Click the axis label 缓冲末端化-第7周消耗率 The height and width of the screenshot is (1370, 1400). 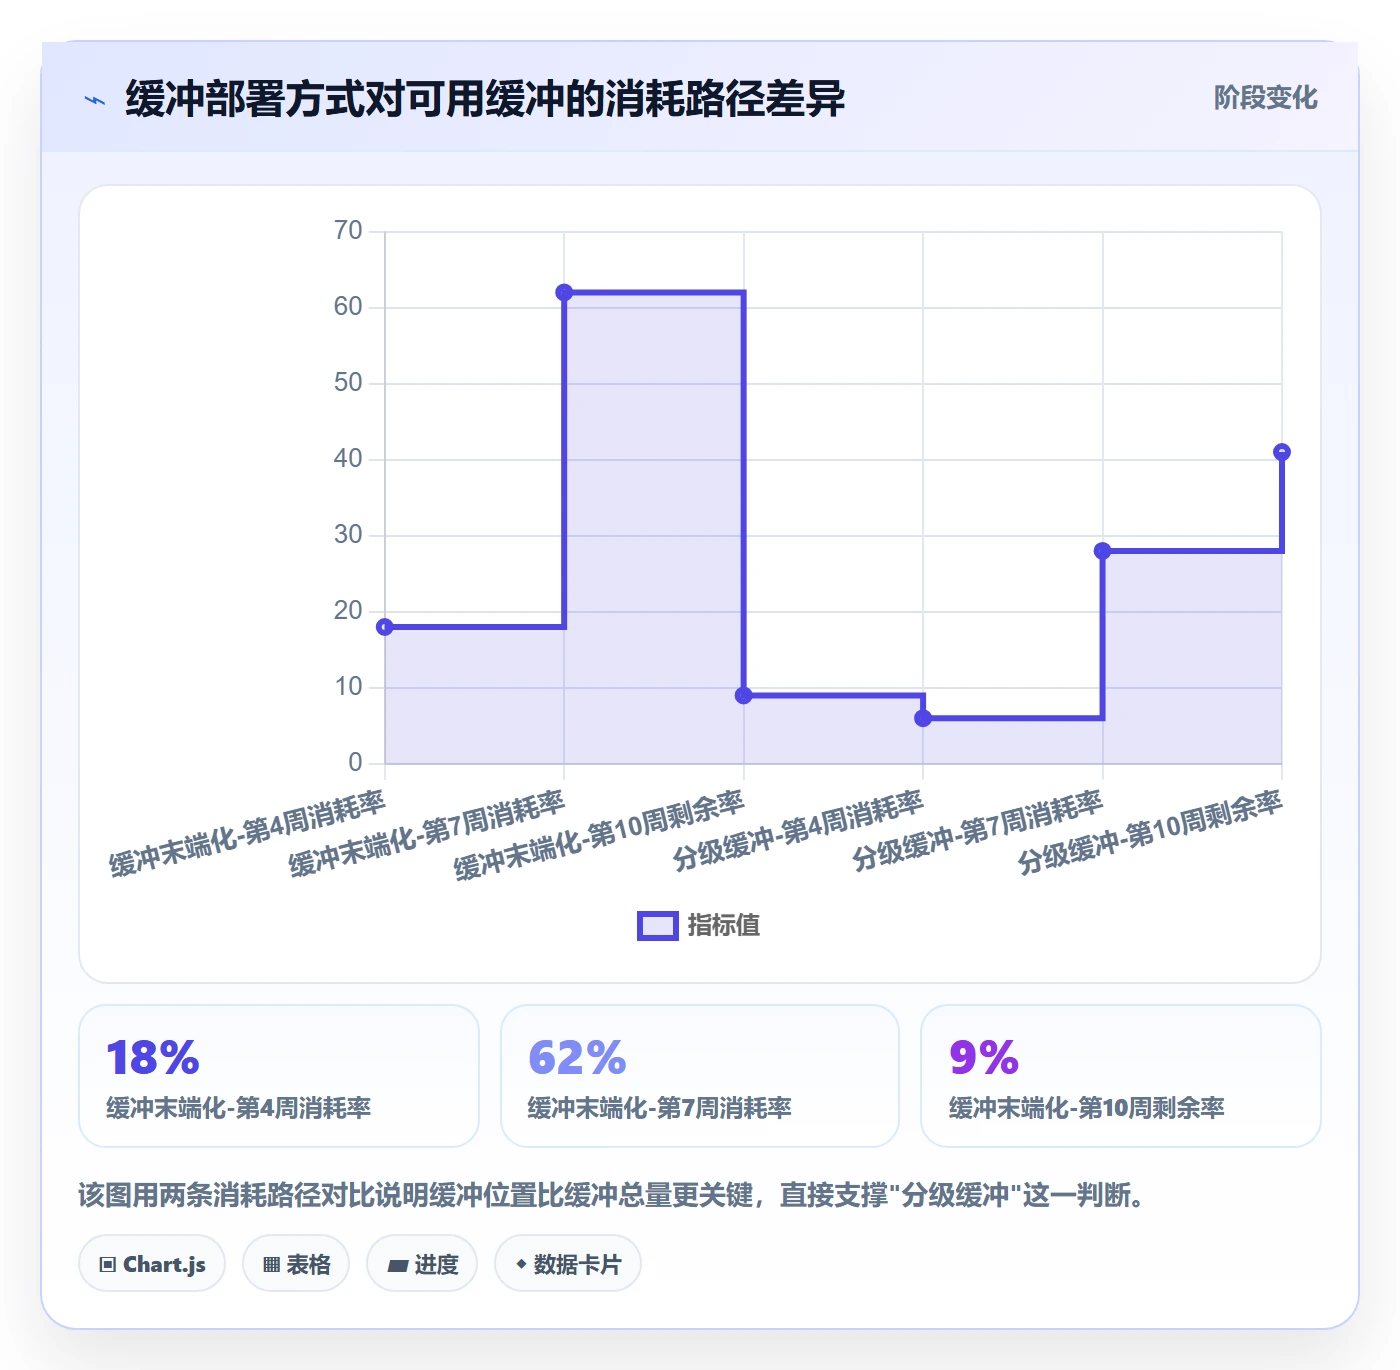point(427,833)
